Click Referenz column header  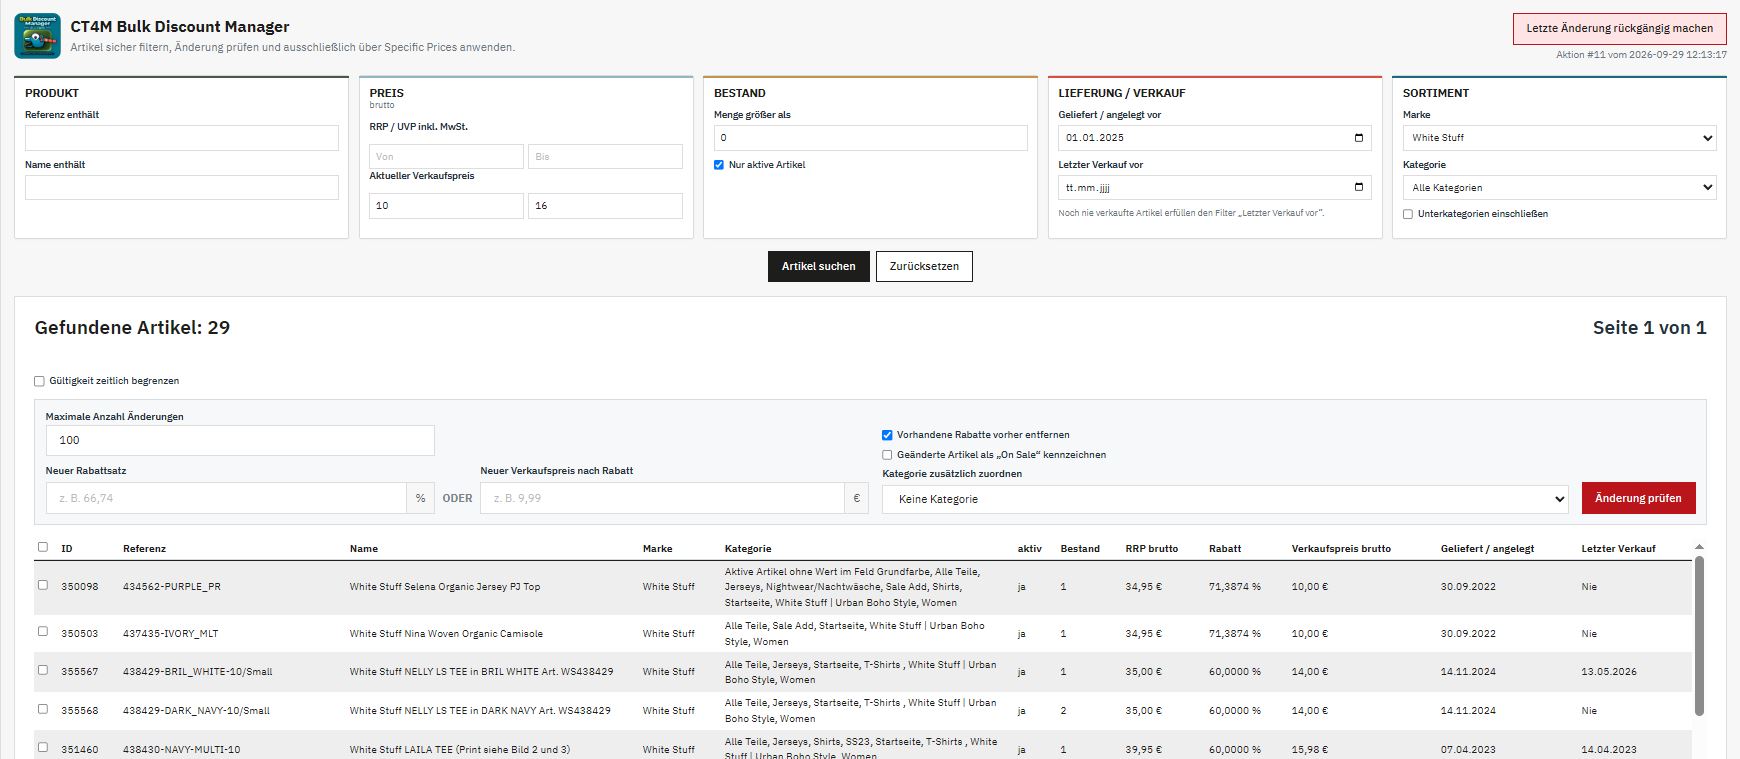tap(145, 548)
